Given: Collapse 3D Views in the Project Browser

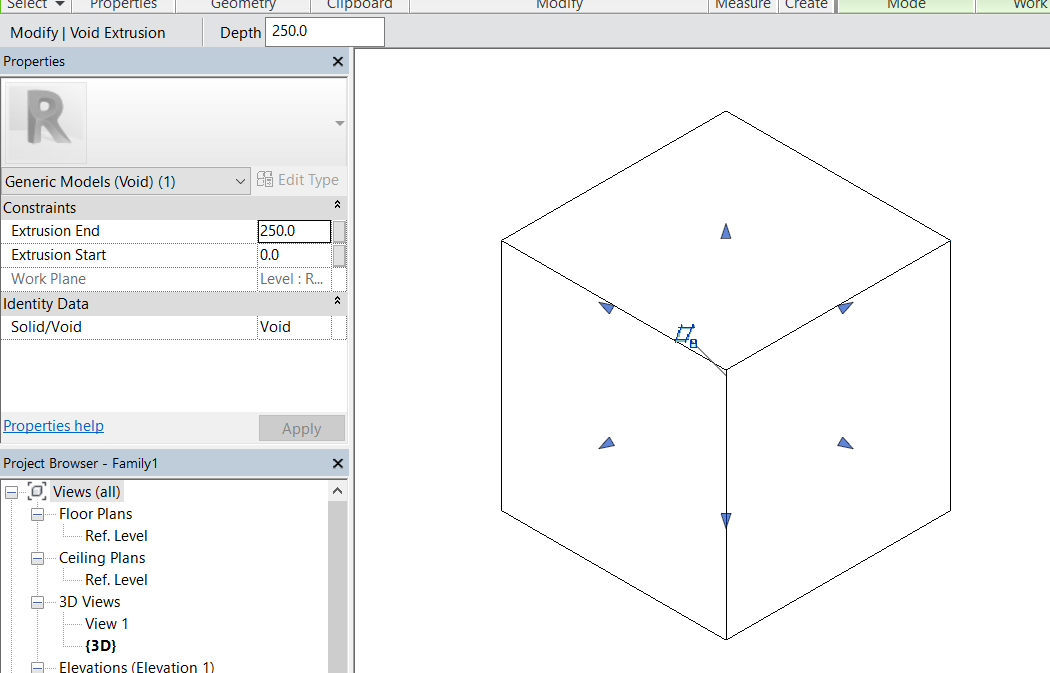Looking at the screenshot, I should (x=37, y=601).
